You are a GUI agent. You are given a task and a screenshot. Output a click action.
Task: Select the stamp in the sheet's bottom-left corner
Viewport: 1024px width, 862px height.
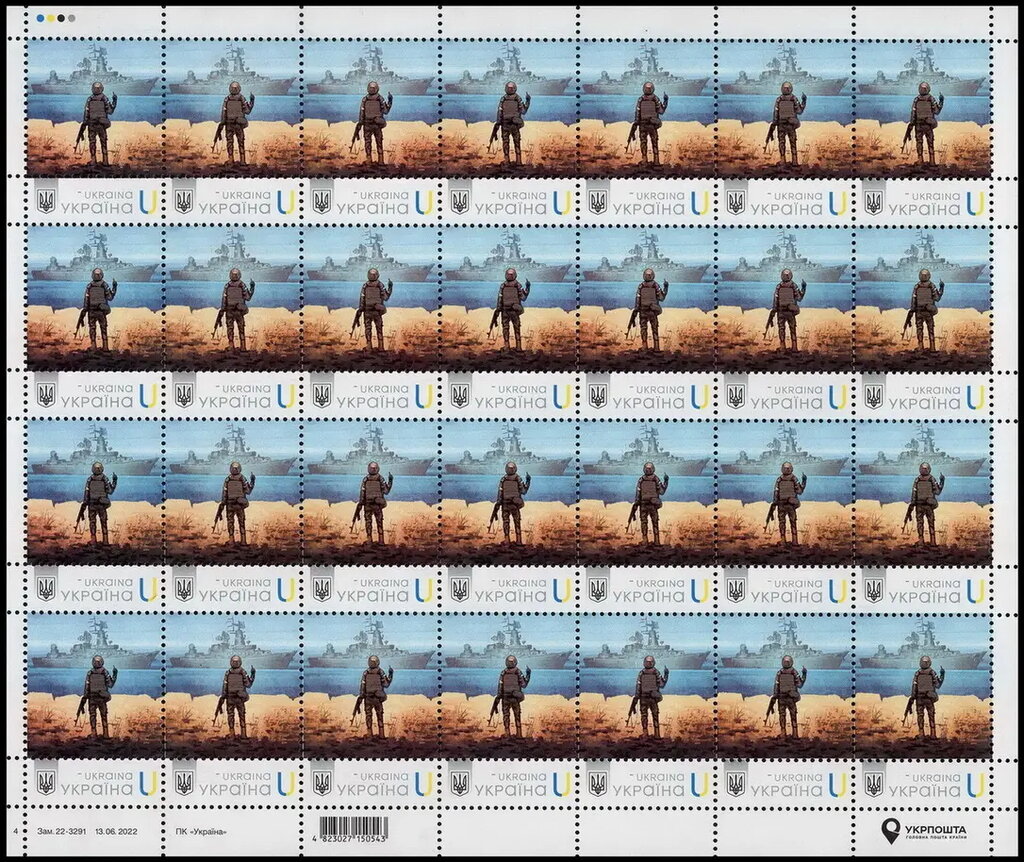[x=94, y=709]
